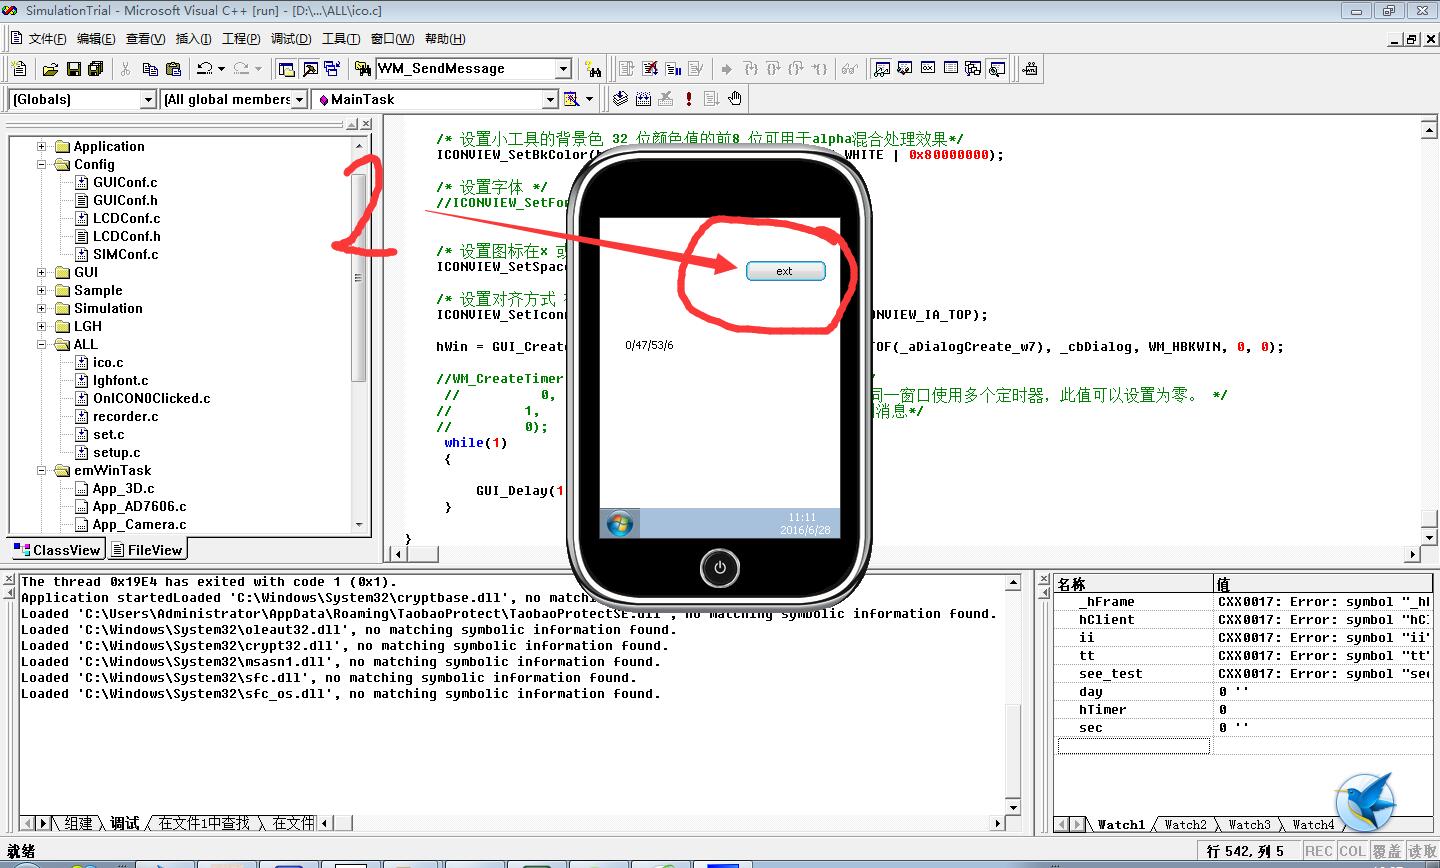Image resolution: width=1440 pixels, height=868 pixels.
Task: Open the All global members filter combo
Action: coord(234,99)
